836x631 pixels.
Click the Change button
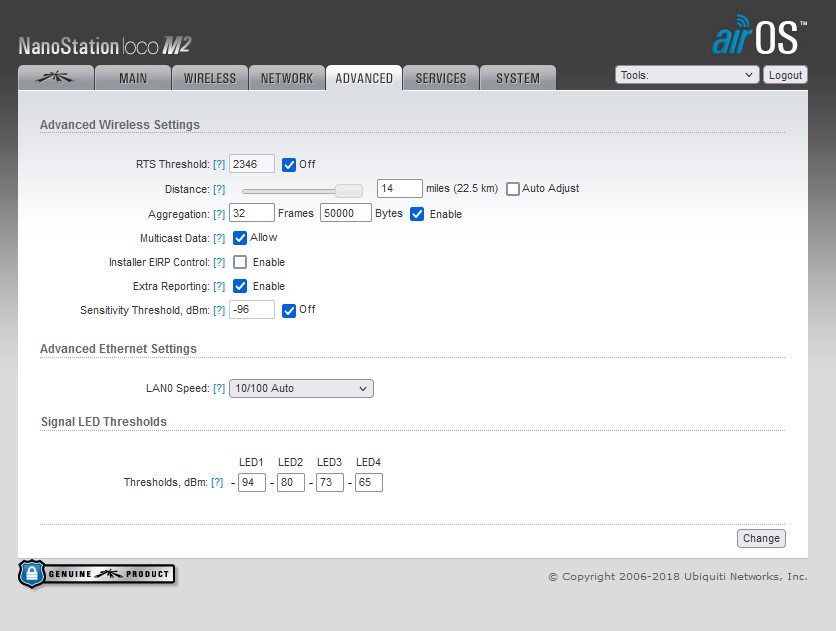tap(761, 538)
